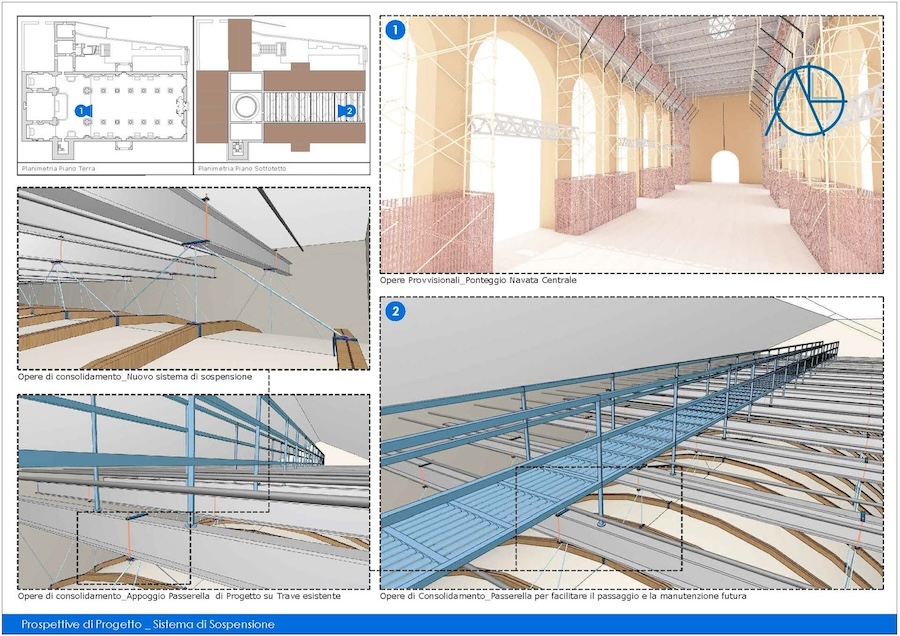Click title 'Prospettive di Progetto _ Sistema di Sospensione'
Screen dimensions: 900x636
point(148,625)
